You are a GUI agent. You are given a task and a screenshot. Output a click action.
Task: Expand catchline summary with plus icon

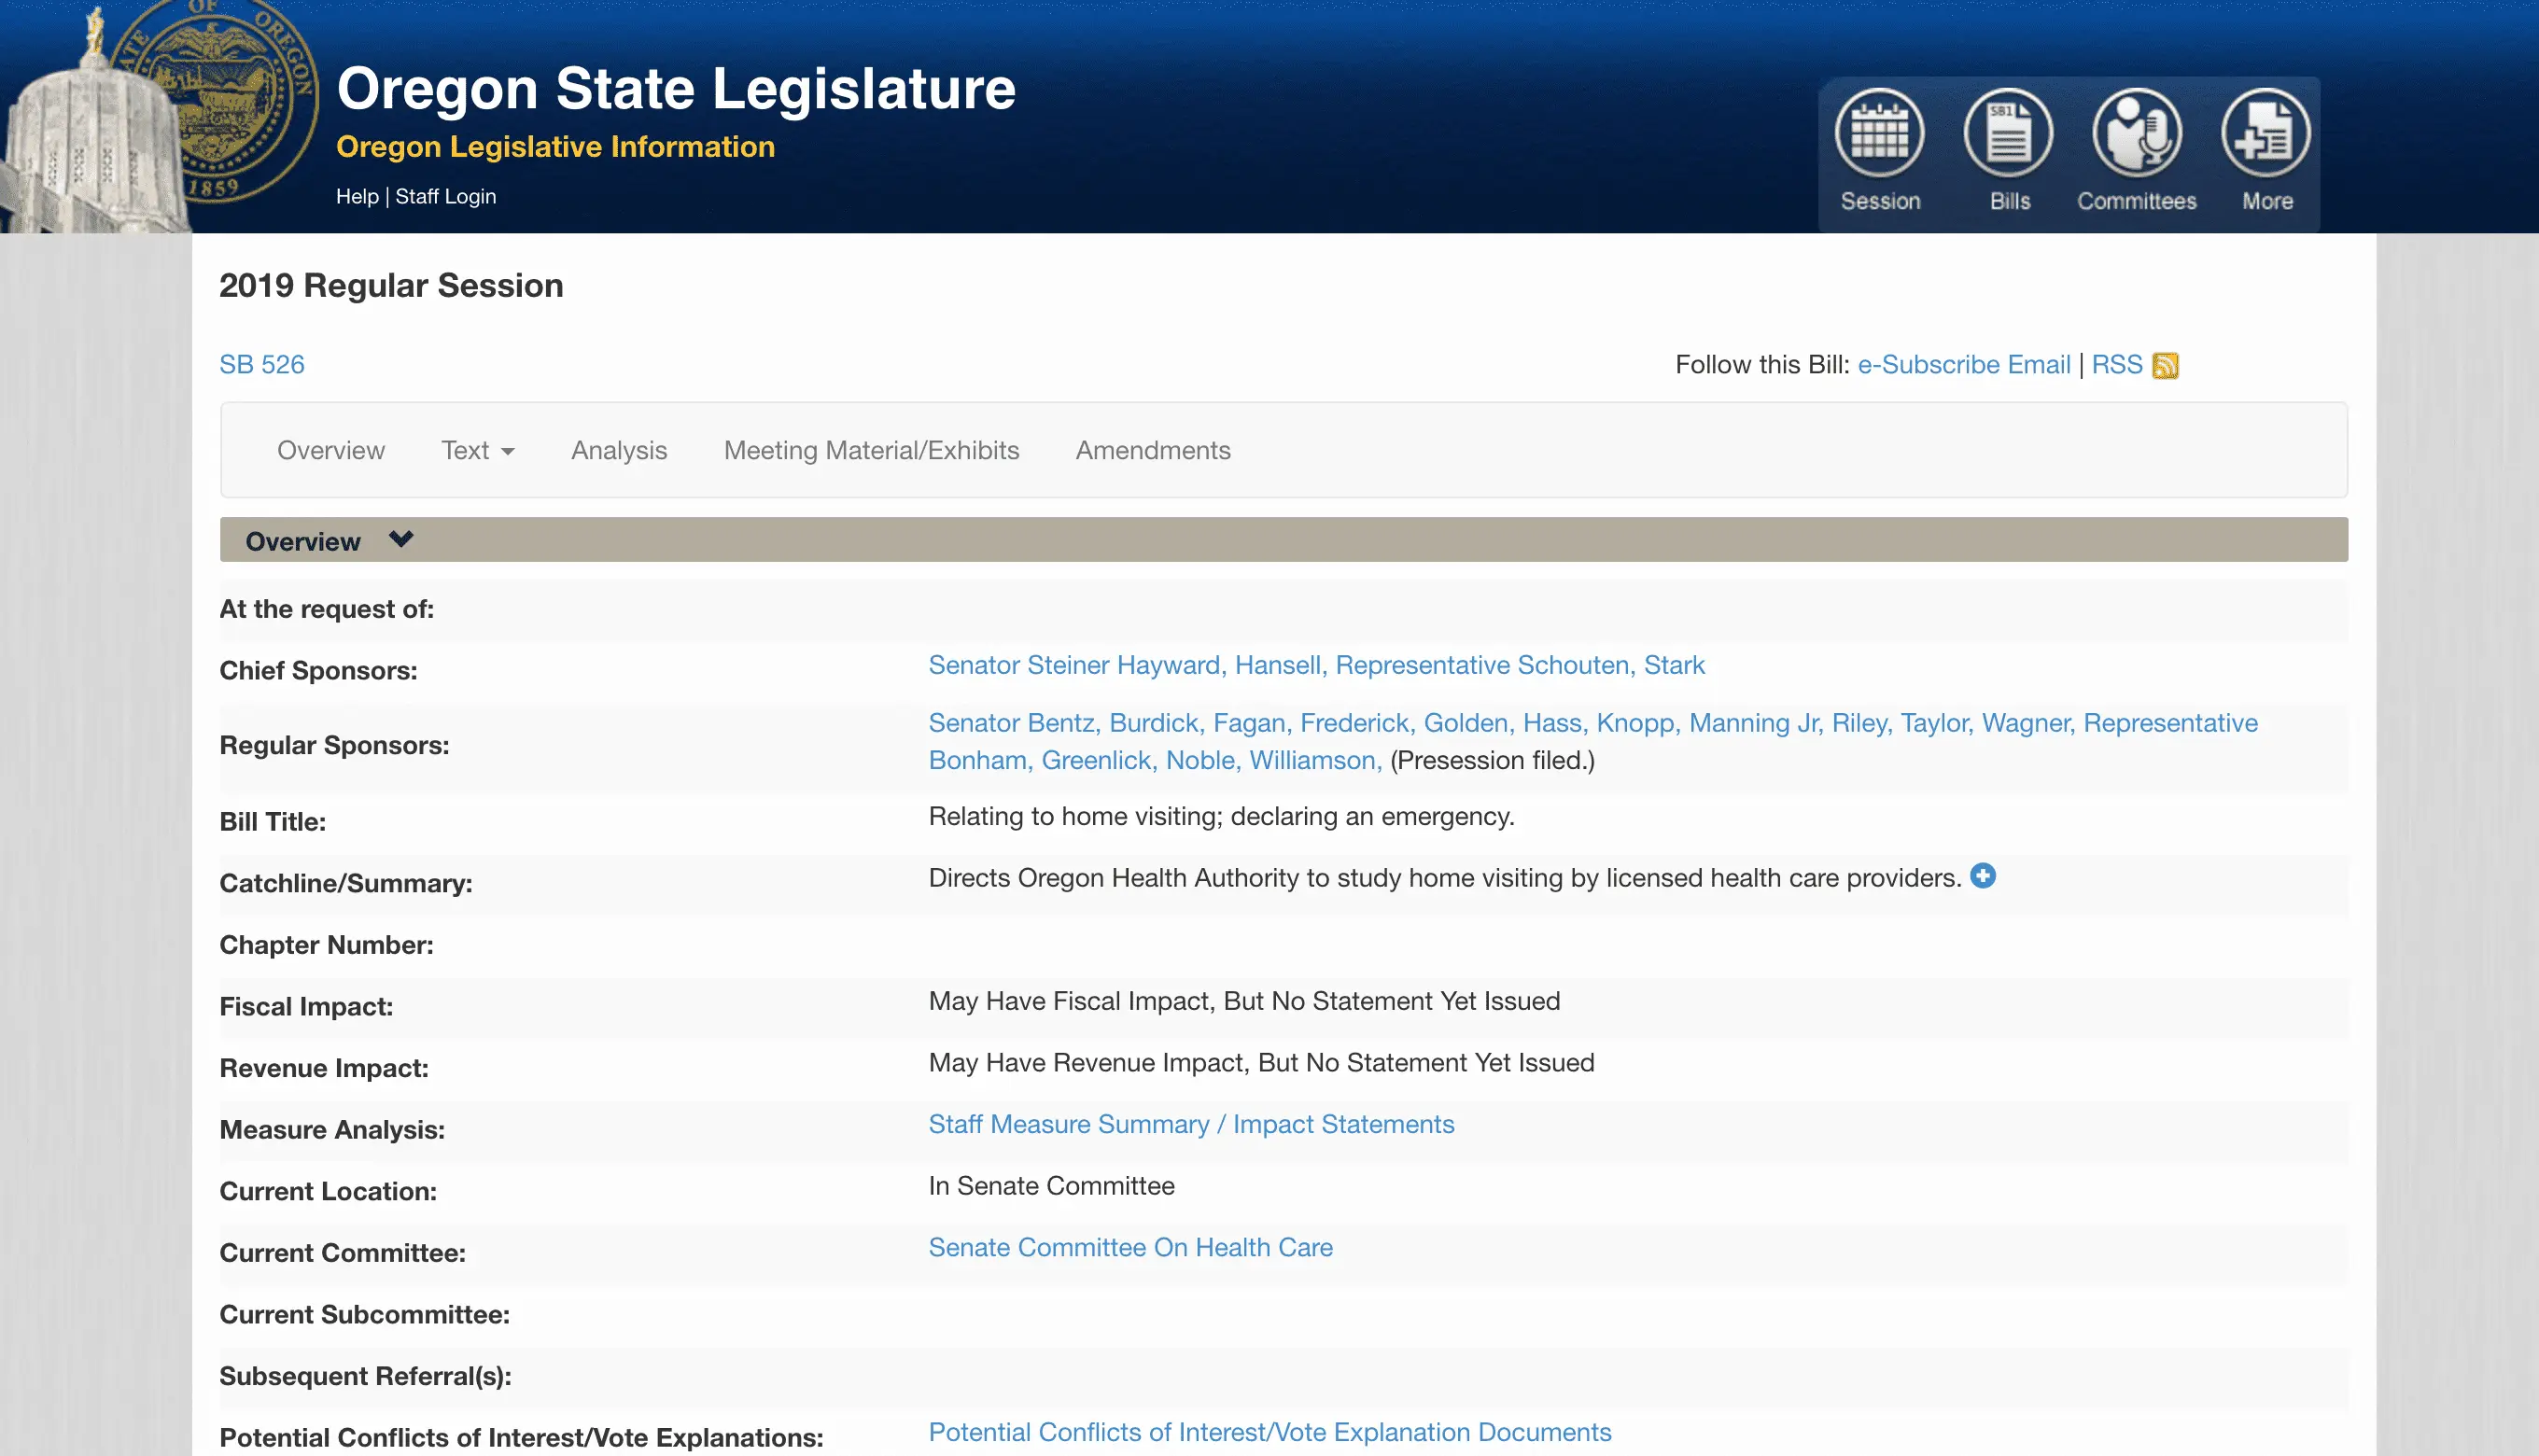1982,876
